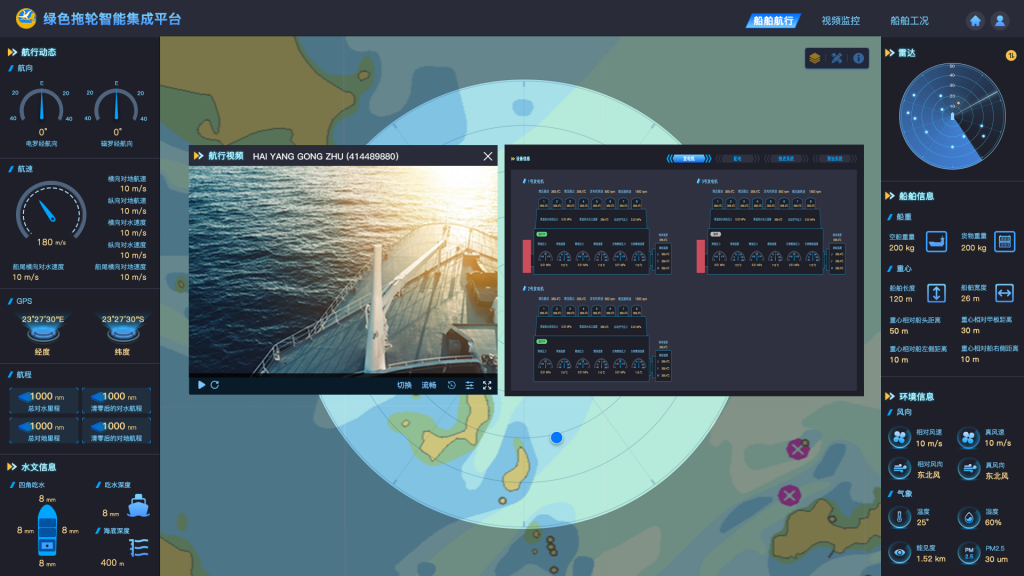
Task: Click the true wind direction icon
Action: (968, 468)
